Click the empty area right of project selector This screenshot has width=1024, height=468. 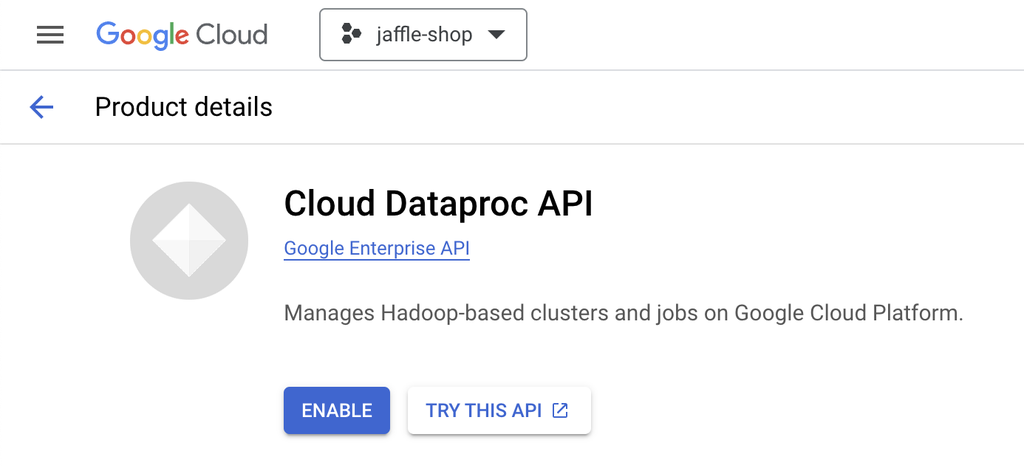coord(771,35)
